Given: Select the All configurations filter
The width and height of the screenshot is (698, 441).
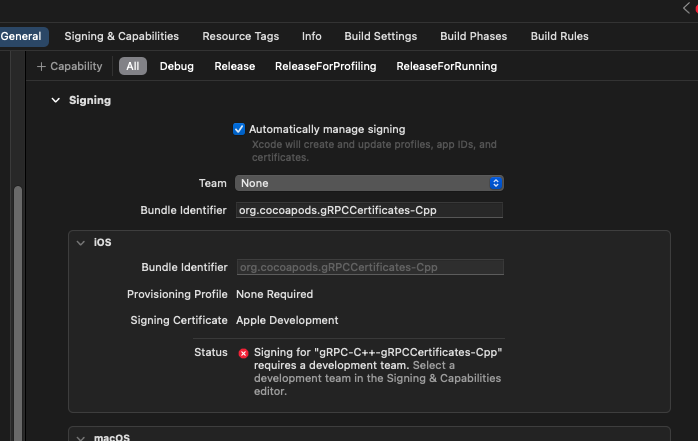Looking at the screenshot, I should (x=133, y=66).
